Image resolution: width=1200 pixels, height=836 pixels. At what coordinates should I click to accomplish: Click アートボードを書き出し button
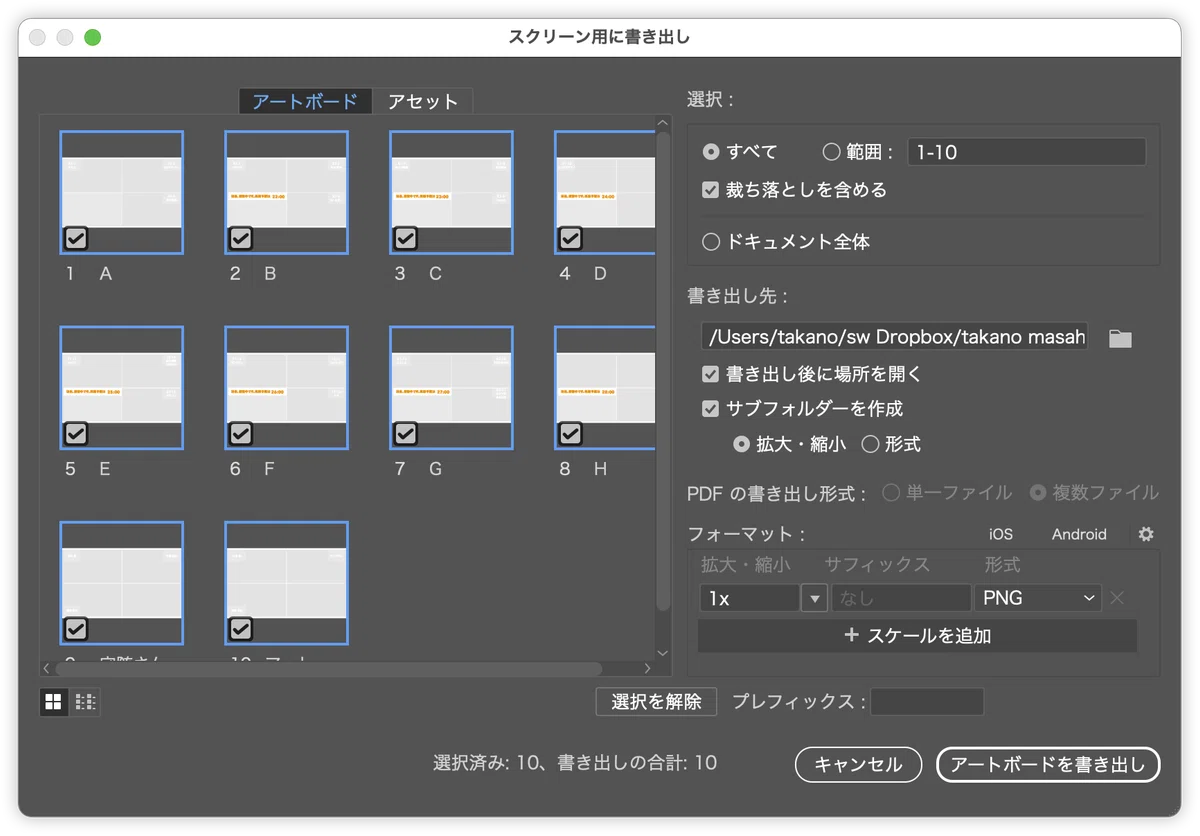[1048, 765]
